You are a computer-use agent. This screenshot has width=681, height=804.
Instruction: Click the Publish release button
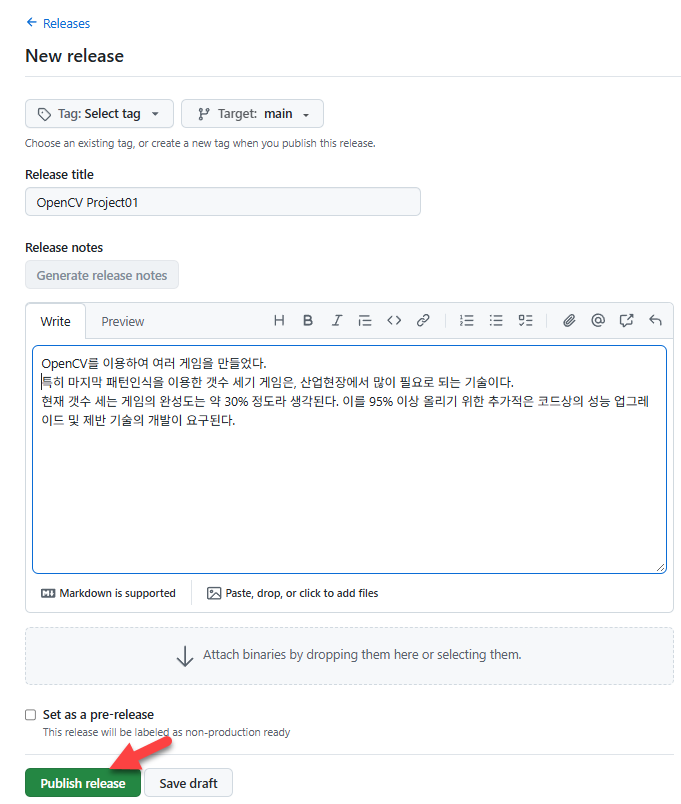83,783
